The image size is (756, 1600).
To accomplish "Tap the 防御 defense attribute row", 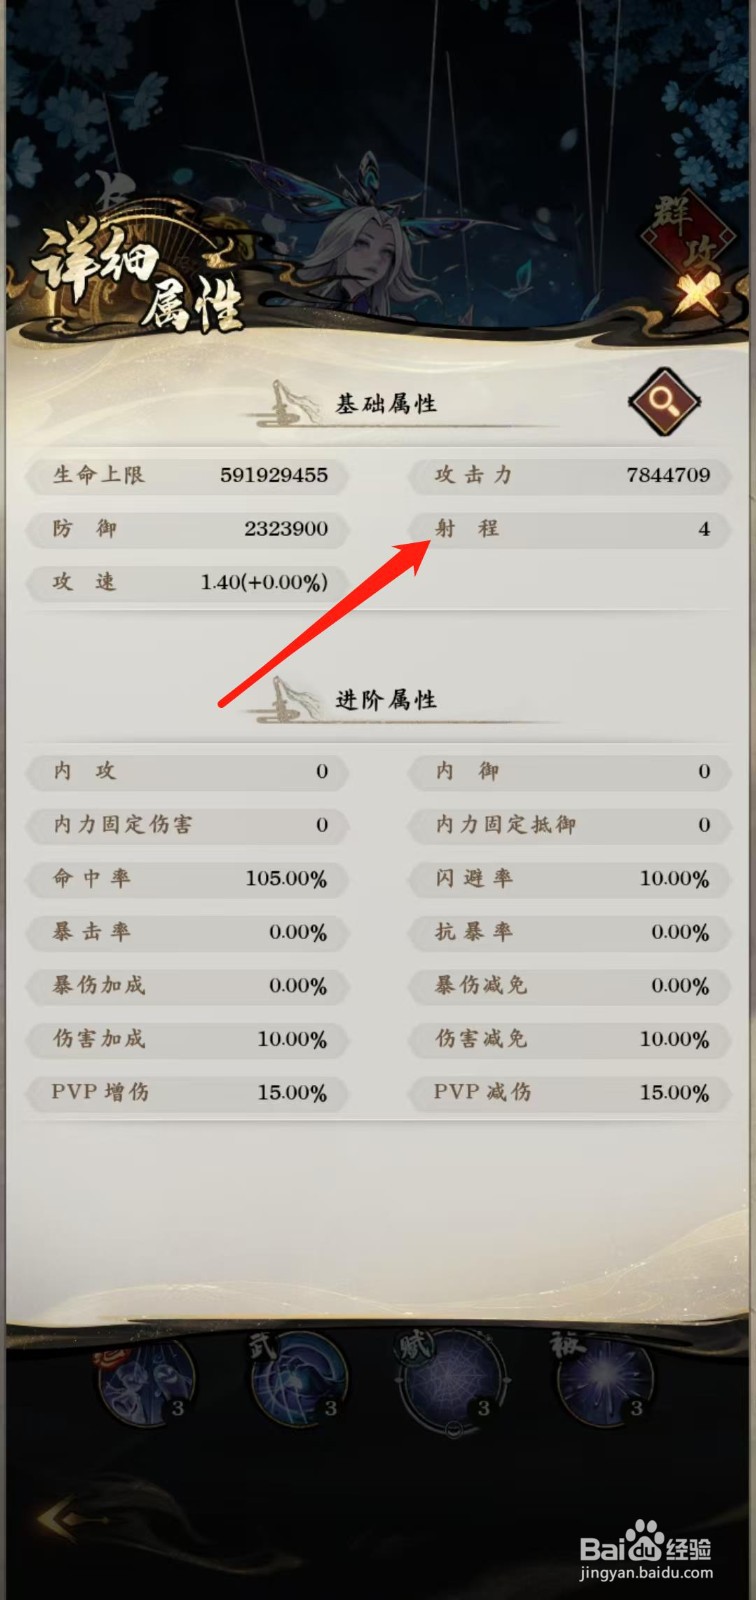I will pos(187,529).
